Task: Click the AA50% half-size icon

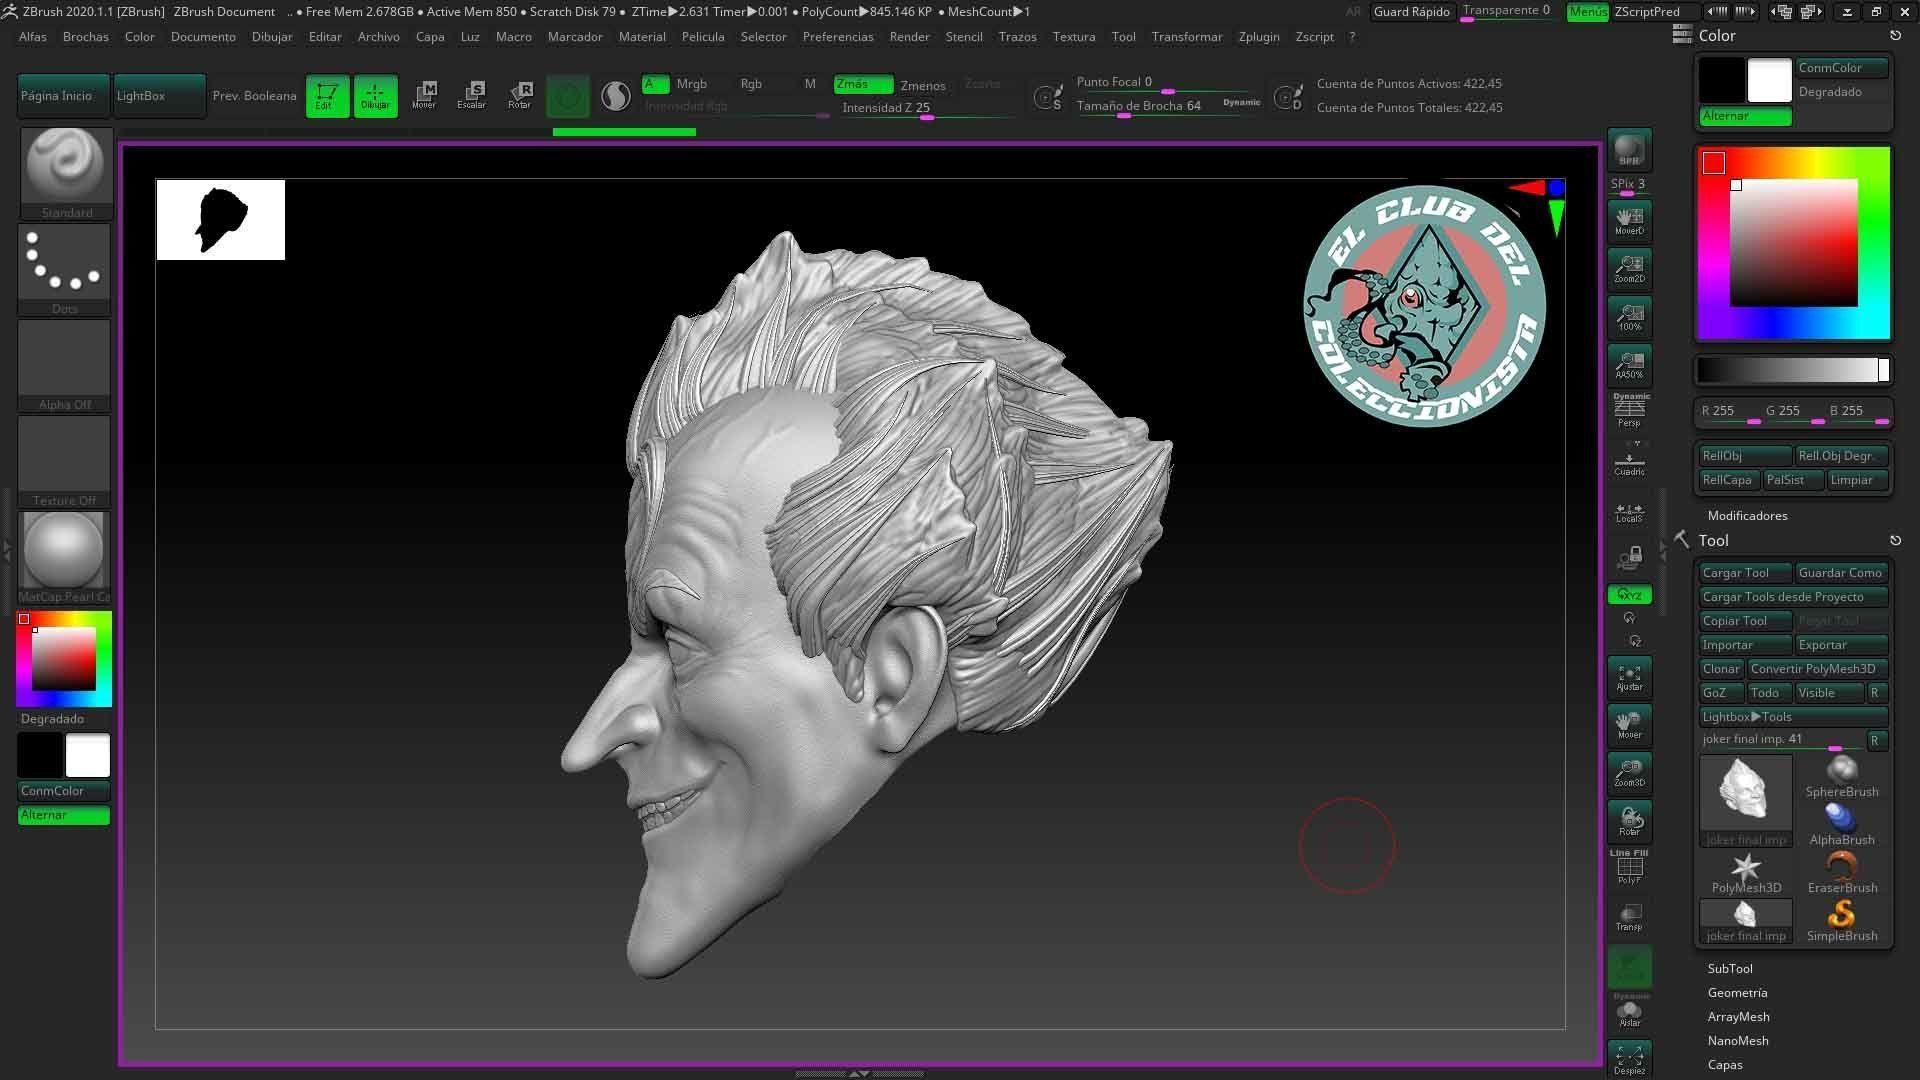Action: [x=1629, y=365]
